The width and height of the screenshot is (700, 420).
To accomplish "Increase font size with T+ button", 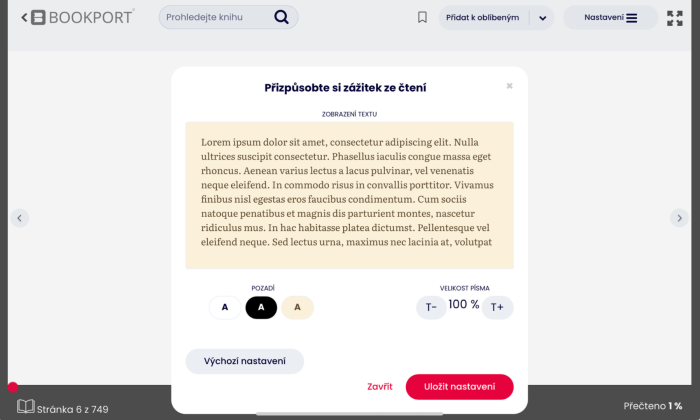I will pos(497,307).
